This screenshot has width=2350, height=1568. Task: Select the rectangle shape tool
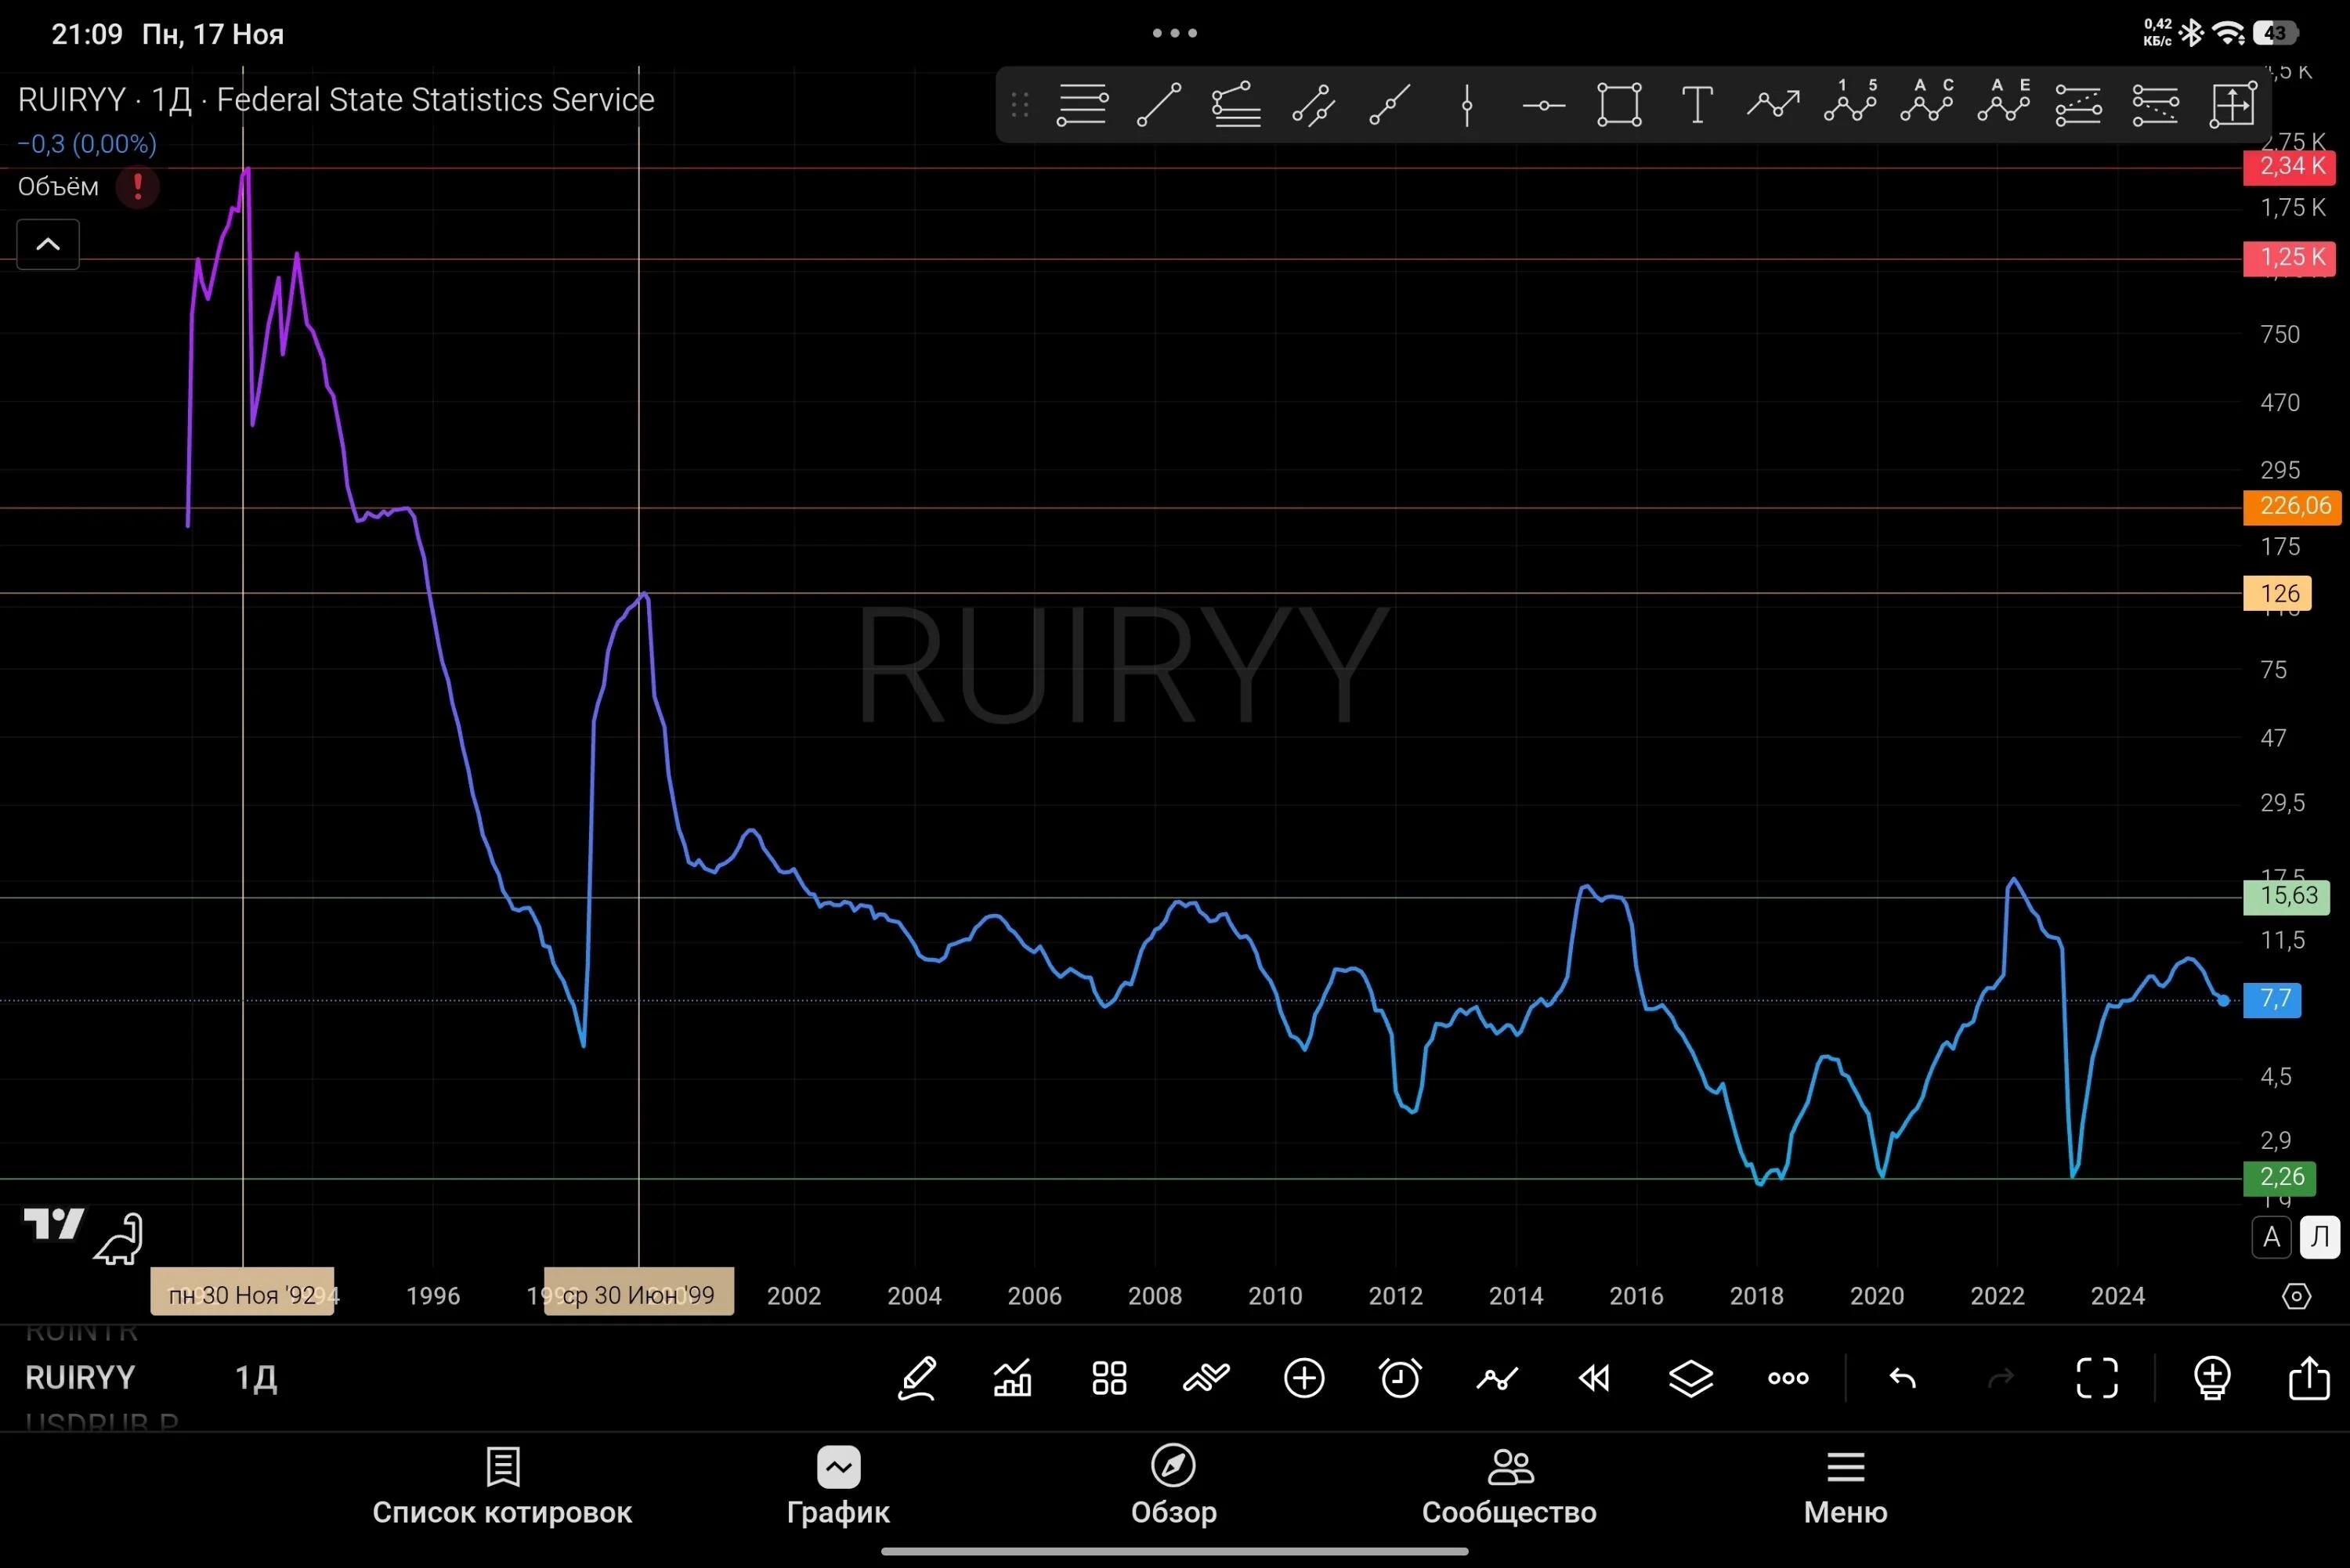point(1619,104)
